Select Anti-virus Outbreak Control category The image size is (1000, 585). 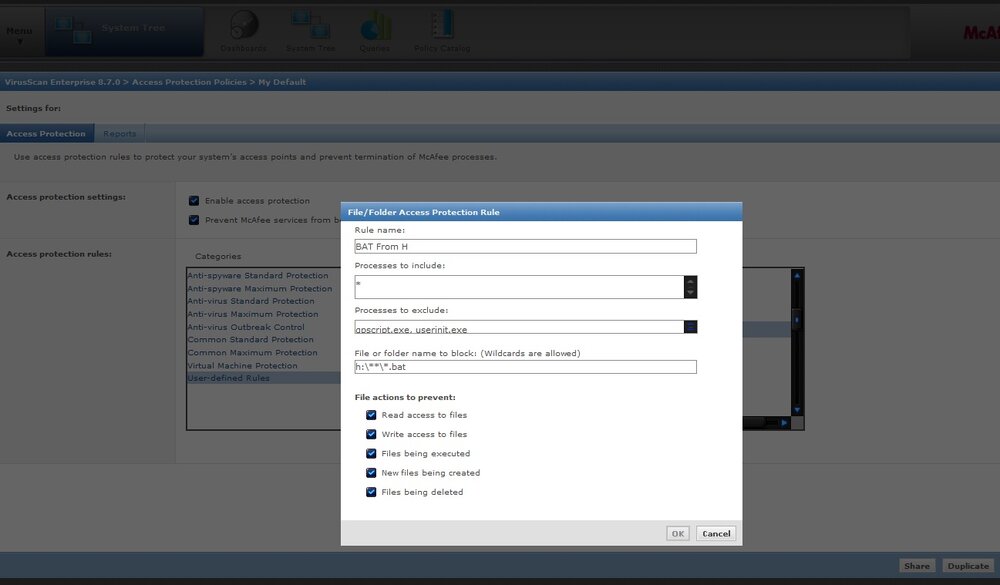246,327
